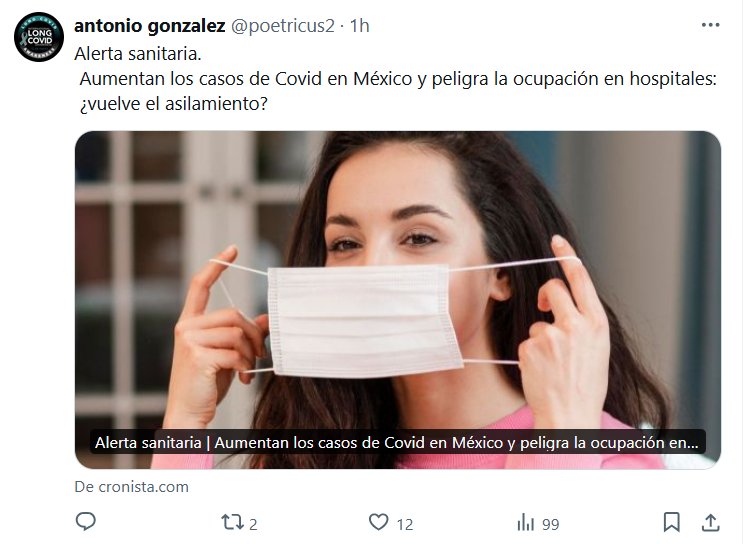Screen dimensions: 748x544
Task: Click the like count 12
Action: 405,524
